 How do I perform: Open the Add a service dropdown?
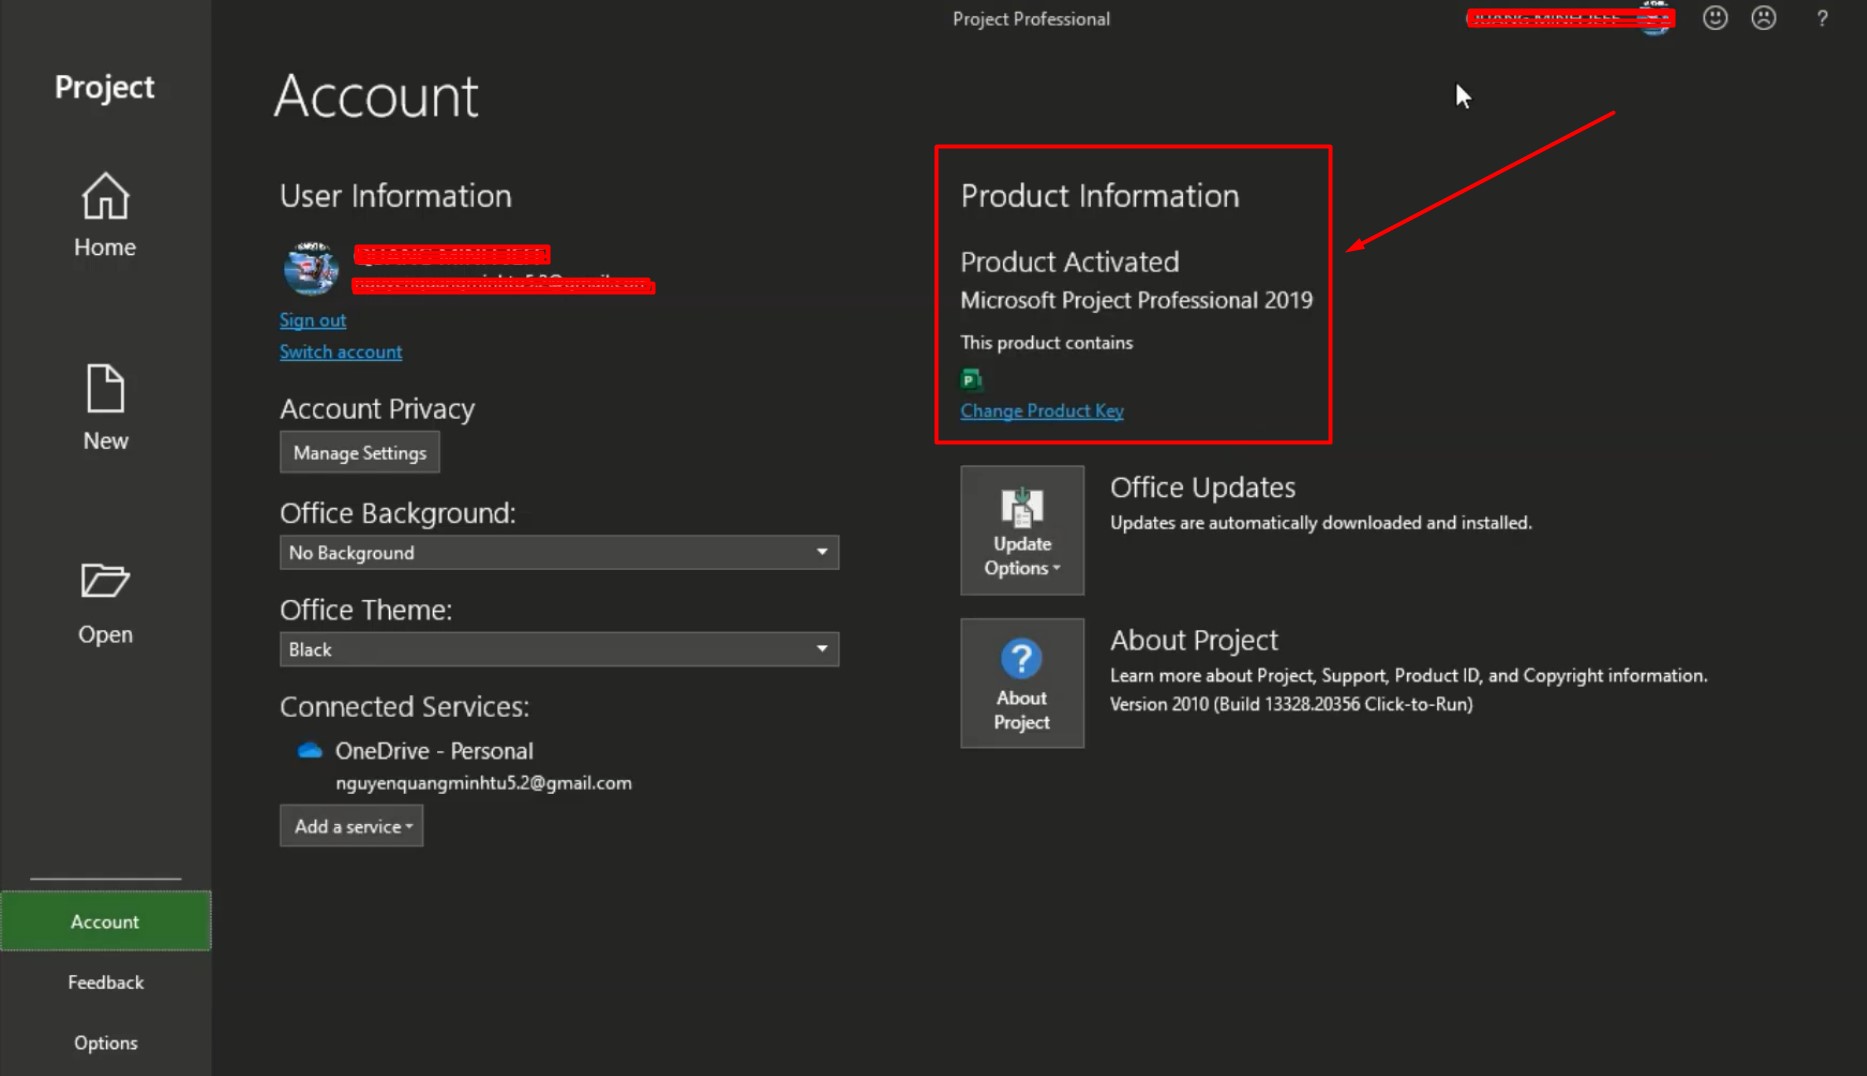point(352,827)
